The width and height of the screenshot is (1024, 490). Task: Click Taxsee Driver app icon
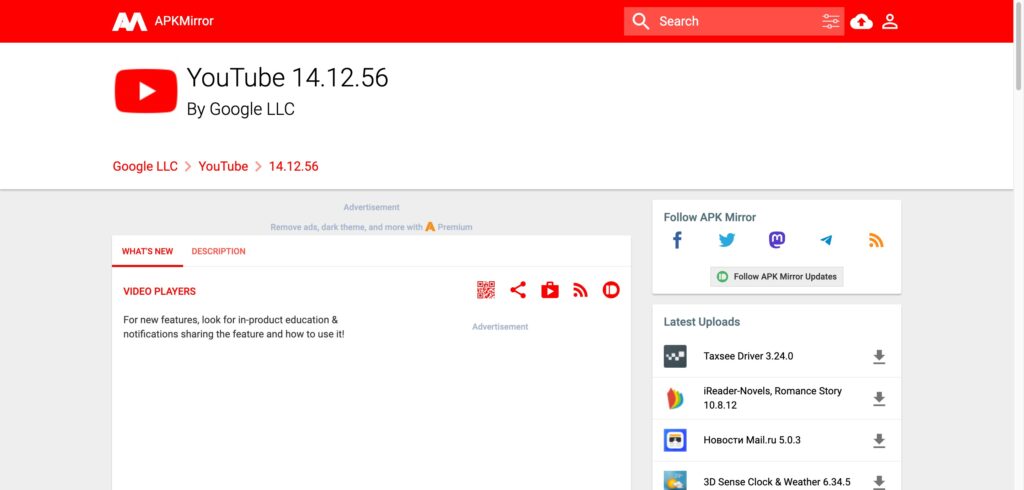point(675,356)
